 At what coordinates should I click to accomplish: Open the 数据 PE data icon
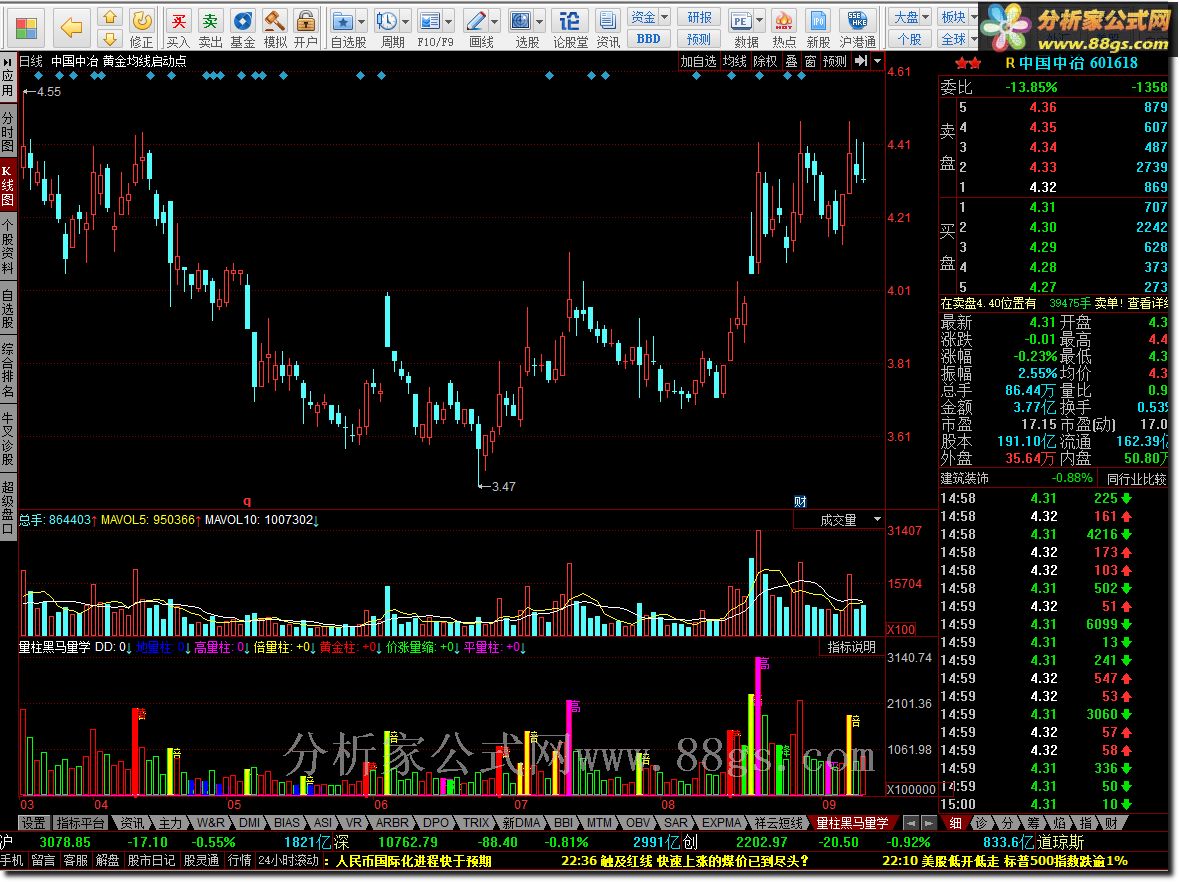pyautogui.click(x=741, y=21)
